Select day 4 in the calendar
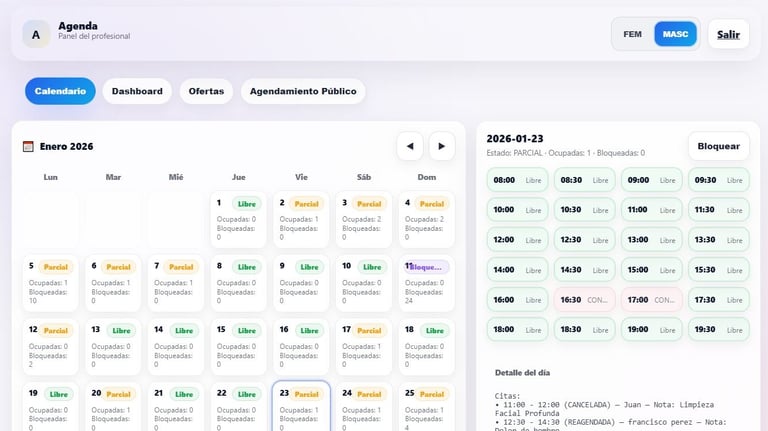This screenshot has width=768, height=431. [x=427, y=219]
